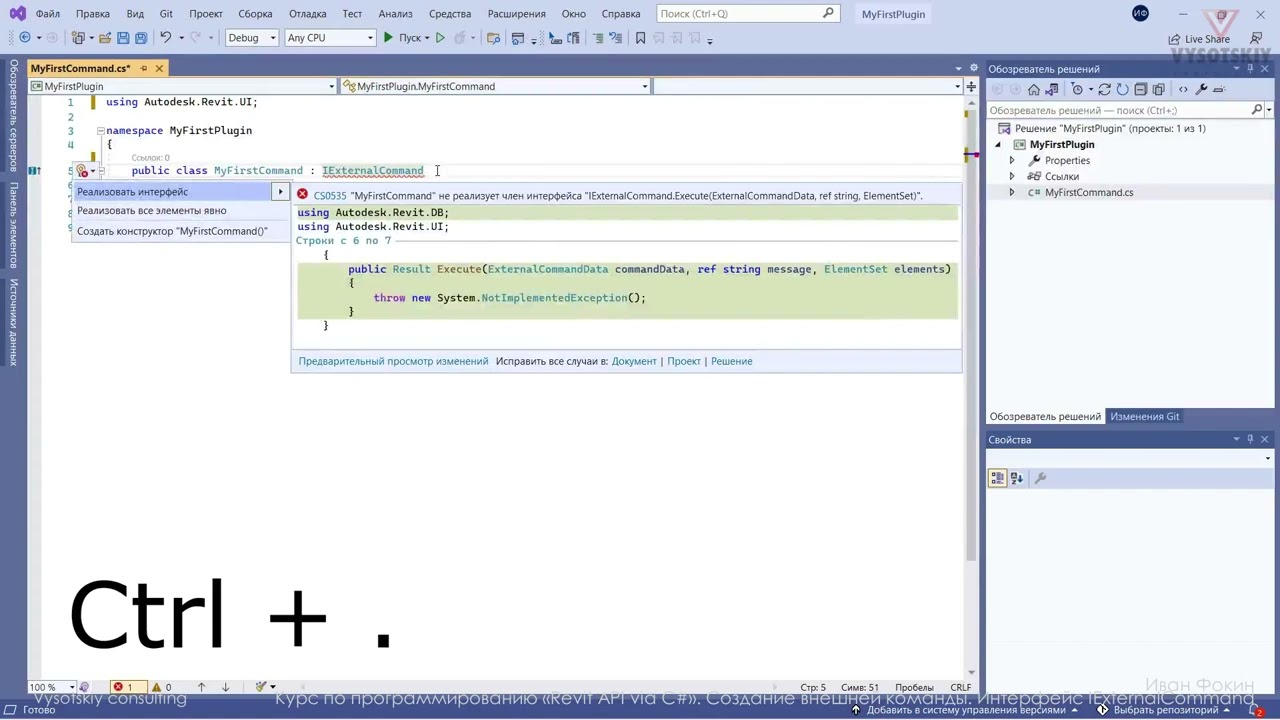Screen dimensions: 1280x720
Task: Click the Save All toolbar icon
Action: click(x=141, y=38)
